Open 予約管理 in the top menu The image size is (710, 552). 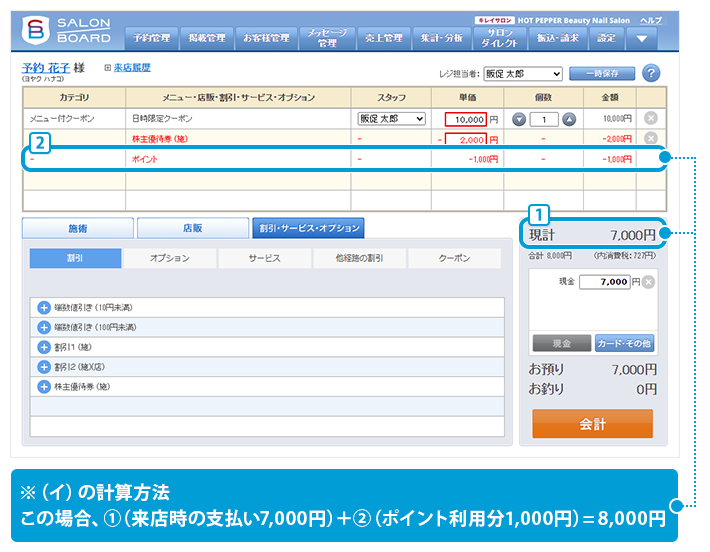click(x=151, y=38)
